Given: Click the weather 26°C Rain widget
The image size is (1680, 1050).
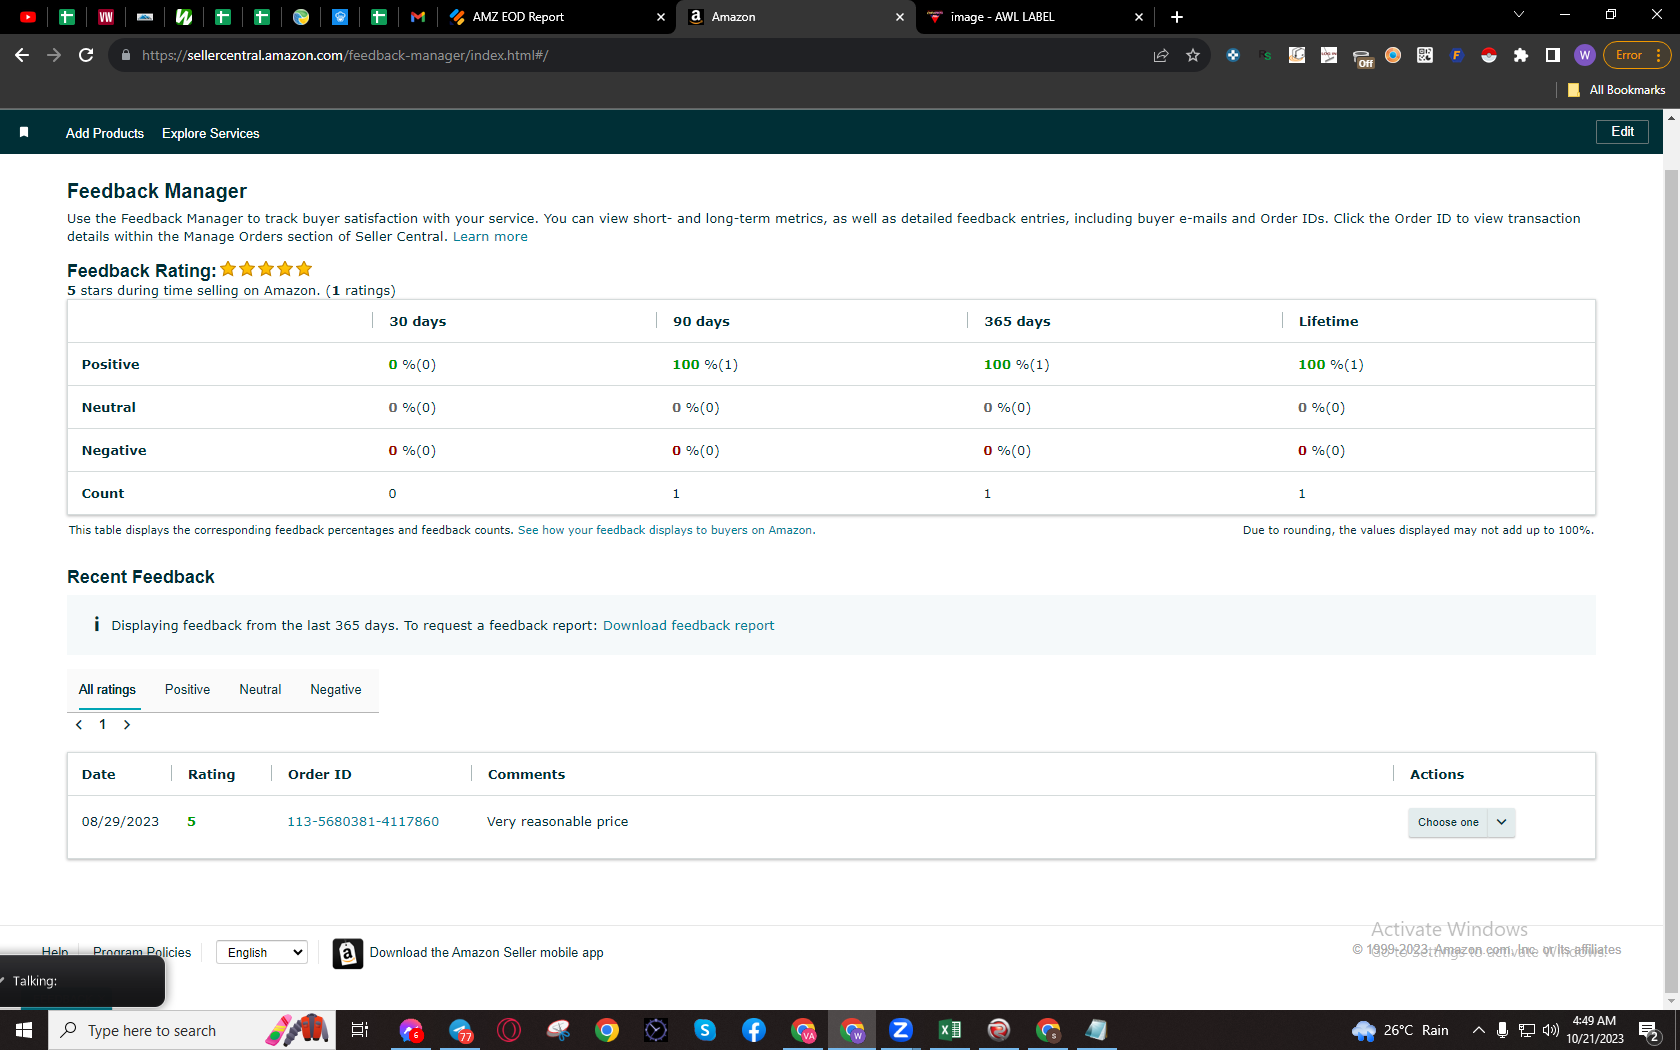Looking at the screenshot, I should point(1400,1030).
